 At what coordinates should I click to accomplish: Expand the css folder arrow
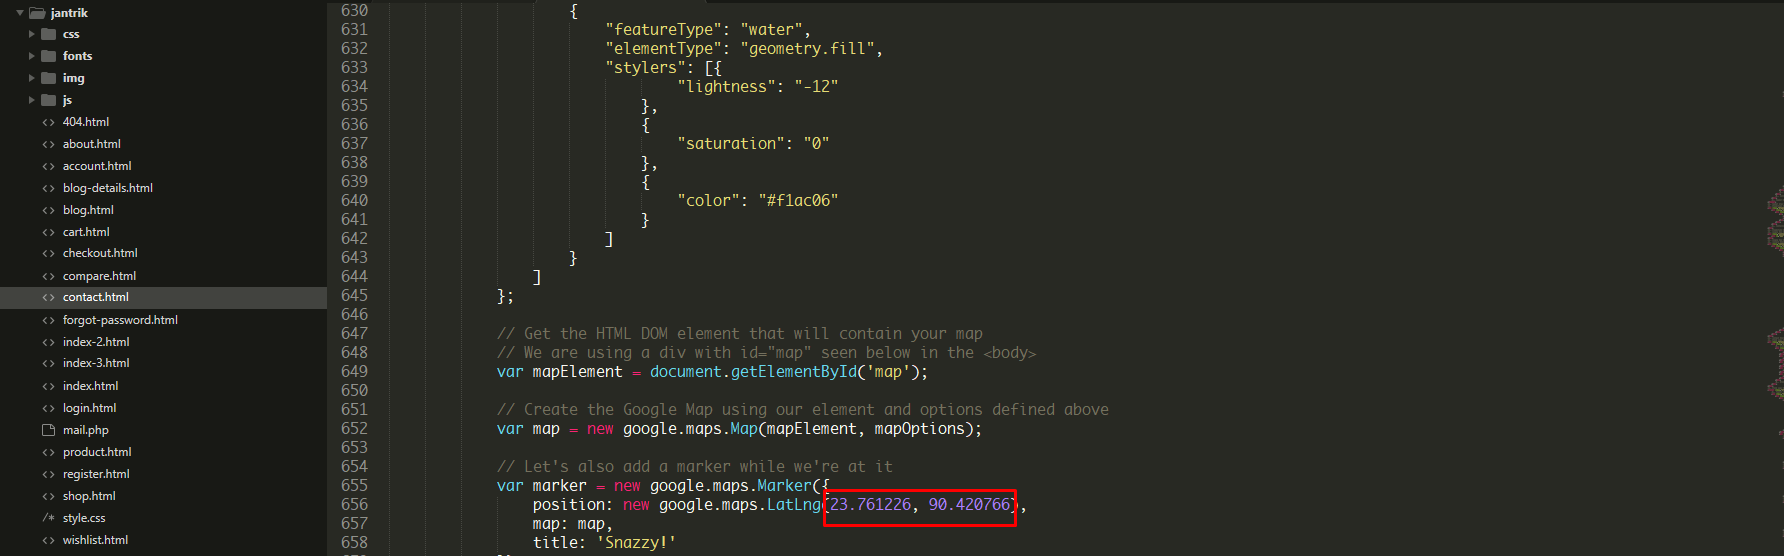(x=32, y=34)
